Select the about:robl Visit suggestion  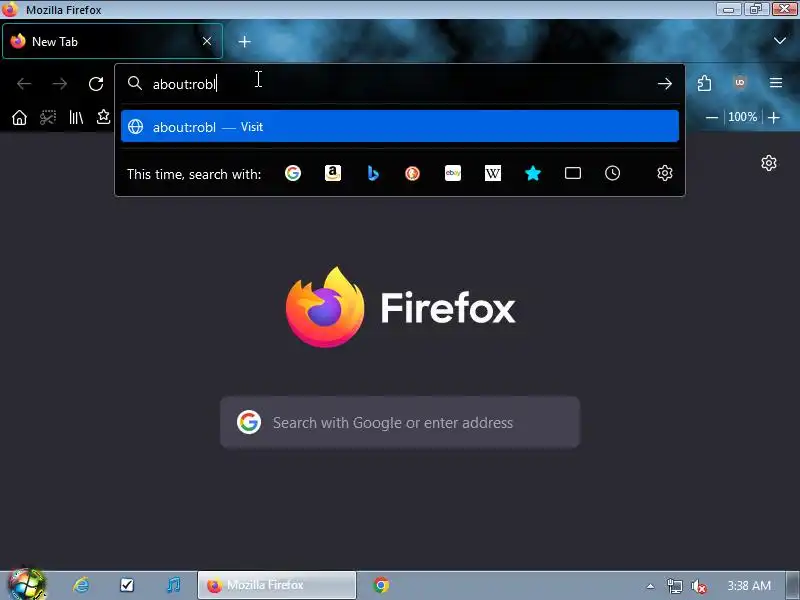tap(400, 127)
